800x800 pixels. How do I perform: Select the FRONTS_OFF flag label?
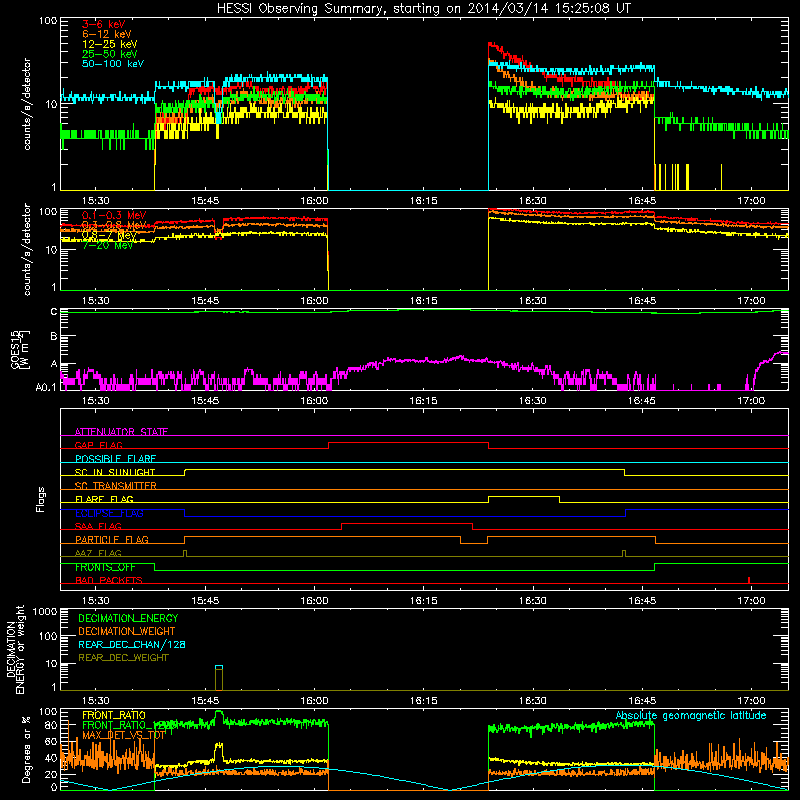pyautogui.click(x=105, y=567)
